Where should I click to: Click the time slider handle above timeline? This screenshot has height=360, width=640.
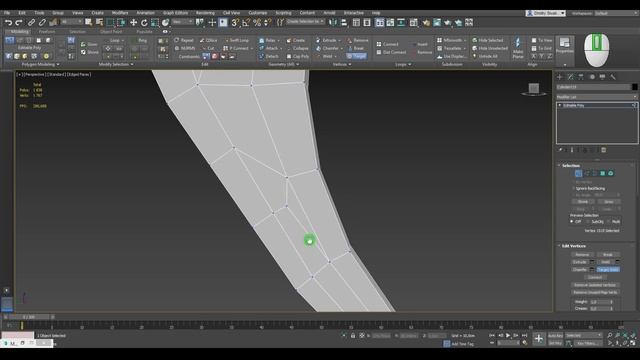click(x=29, y=317)
